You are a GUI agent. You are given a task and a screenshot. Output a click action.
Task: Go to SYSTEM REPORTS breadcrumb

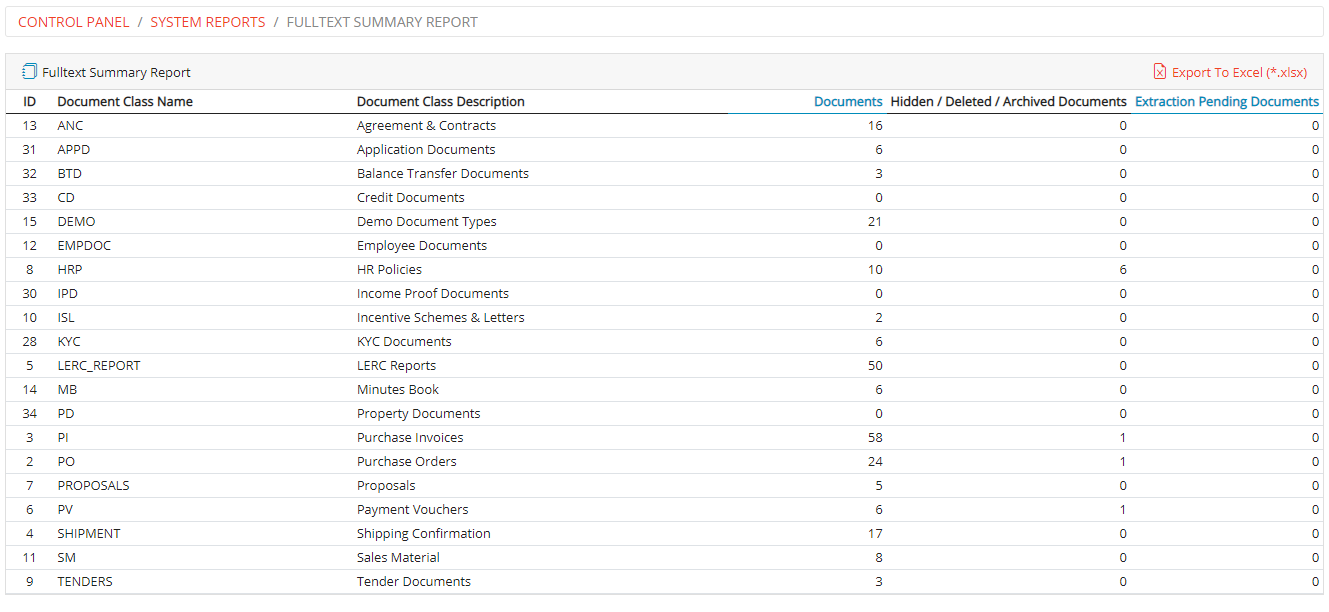pos(208,22)
